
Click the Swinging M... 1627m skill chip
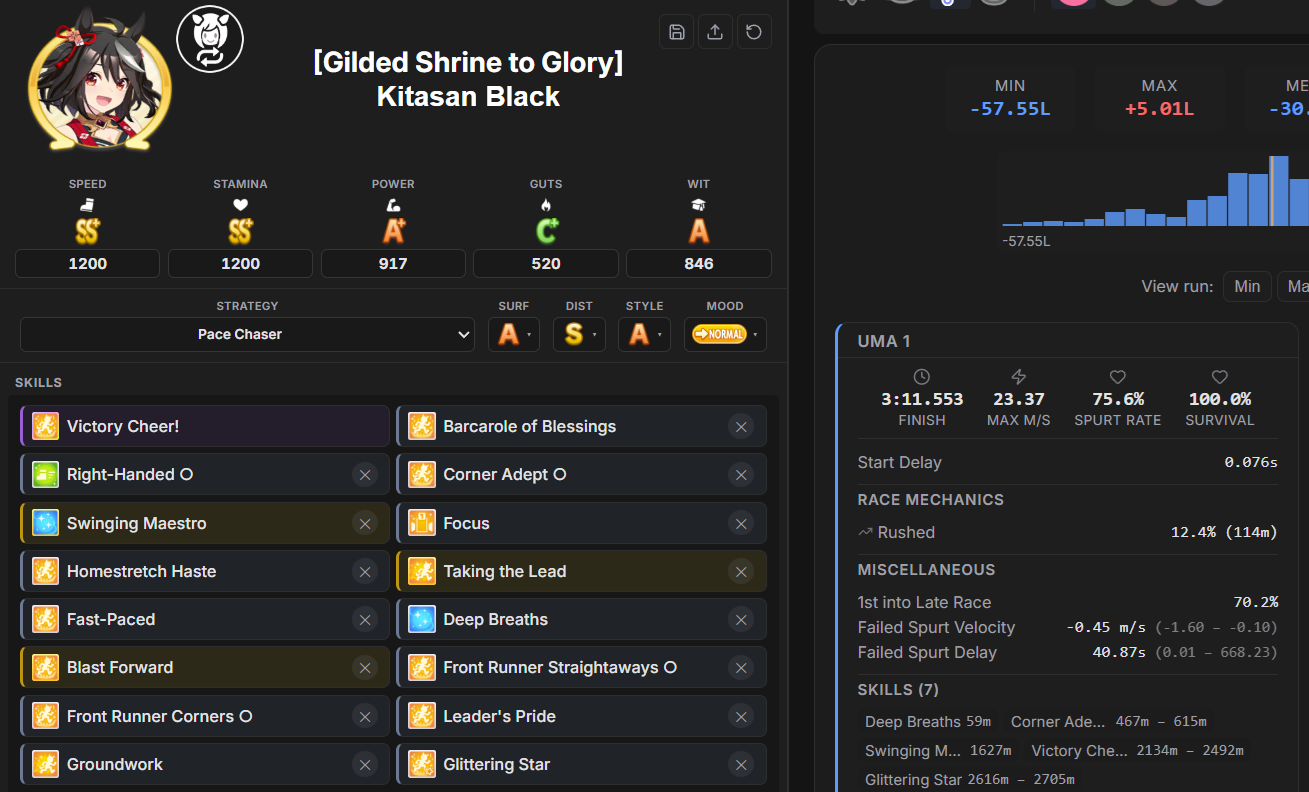point(938,751)
